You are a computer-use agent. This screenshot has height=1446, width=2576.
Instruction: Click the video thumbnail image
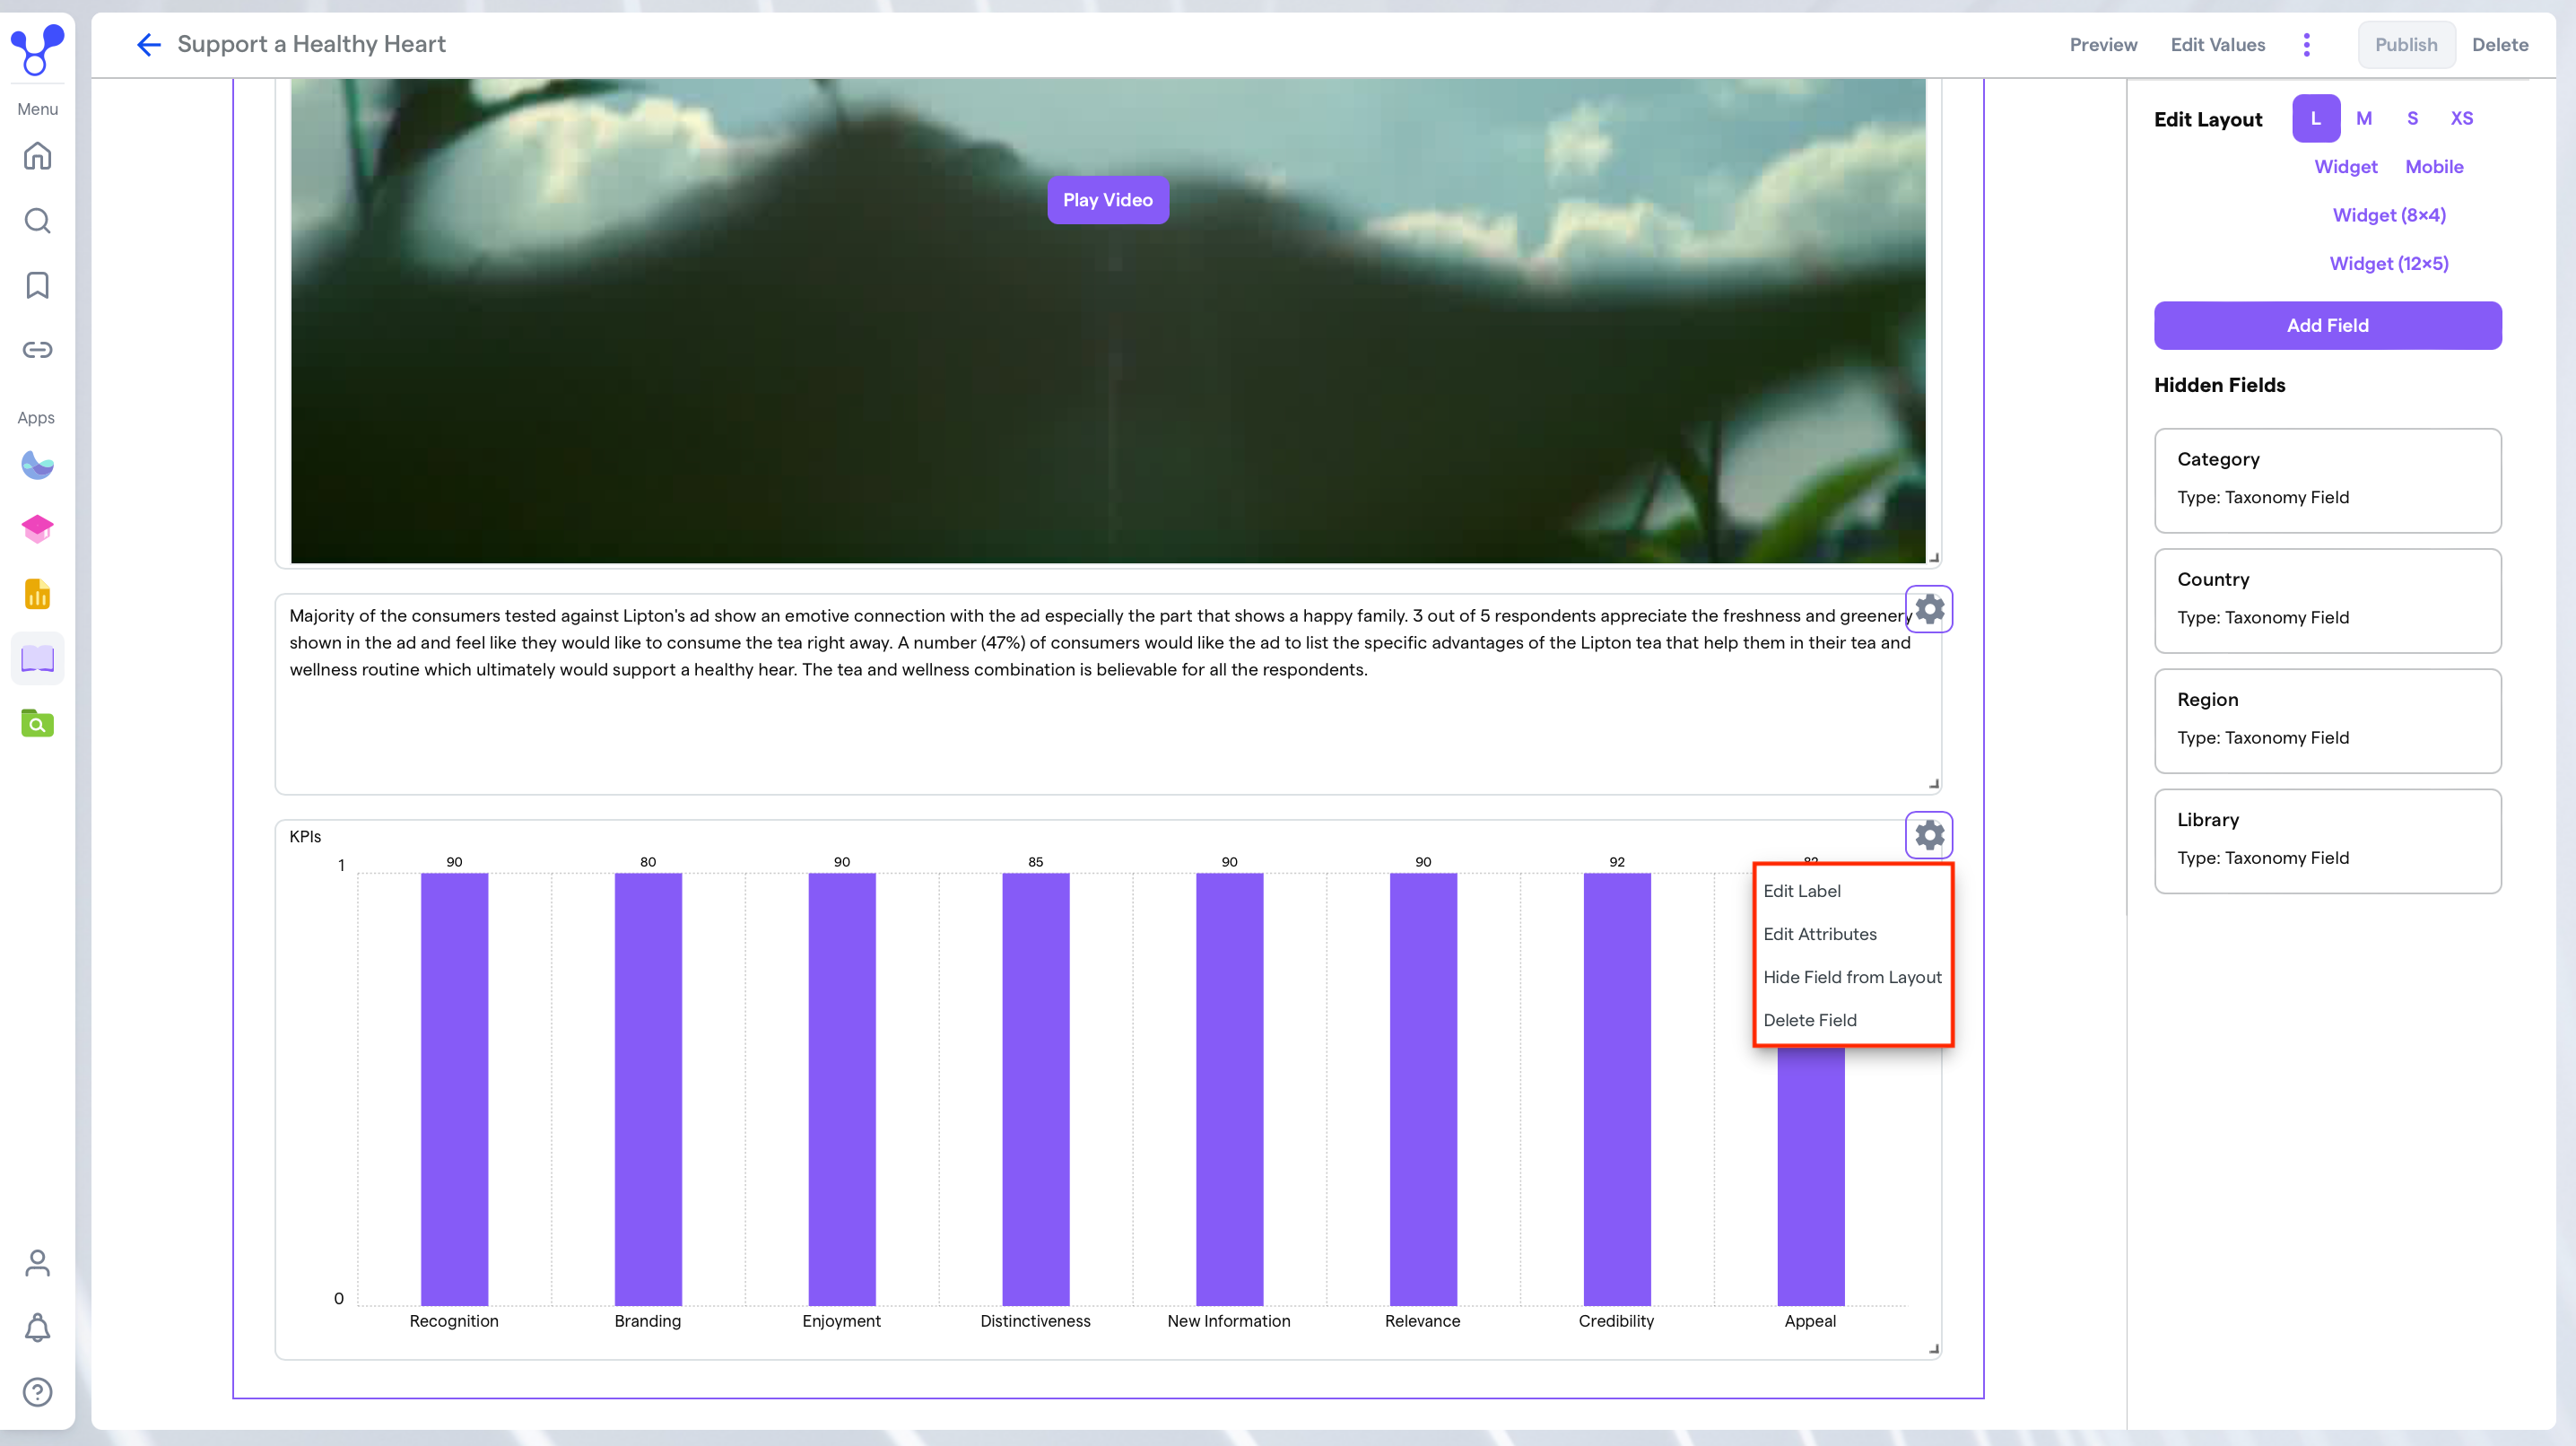point(1107,321)
